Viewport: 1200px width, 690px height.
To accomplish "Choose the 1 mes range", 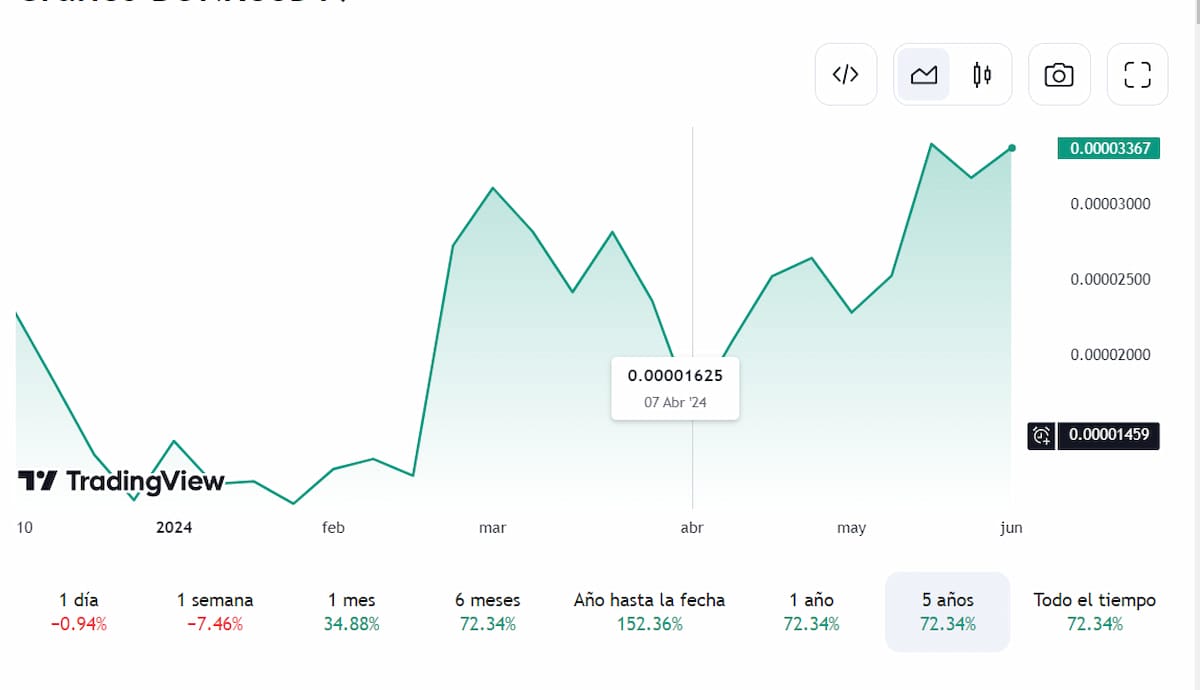I will pos(352,611).
